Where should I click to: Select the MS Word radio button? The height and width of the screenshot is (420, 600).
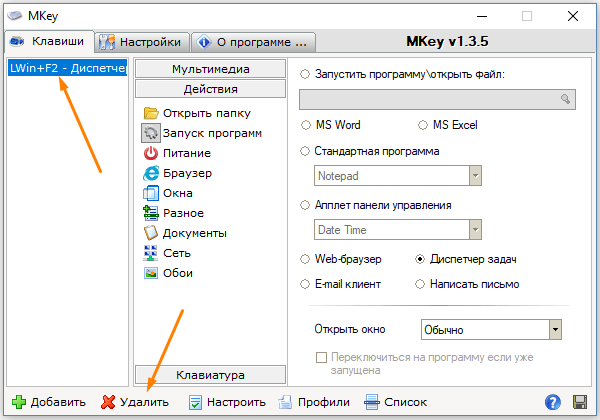tap(306, 125)
